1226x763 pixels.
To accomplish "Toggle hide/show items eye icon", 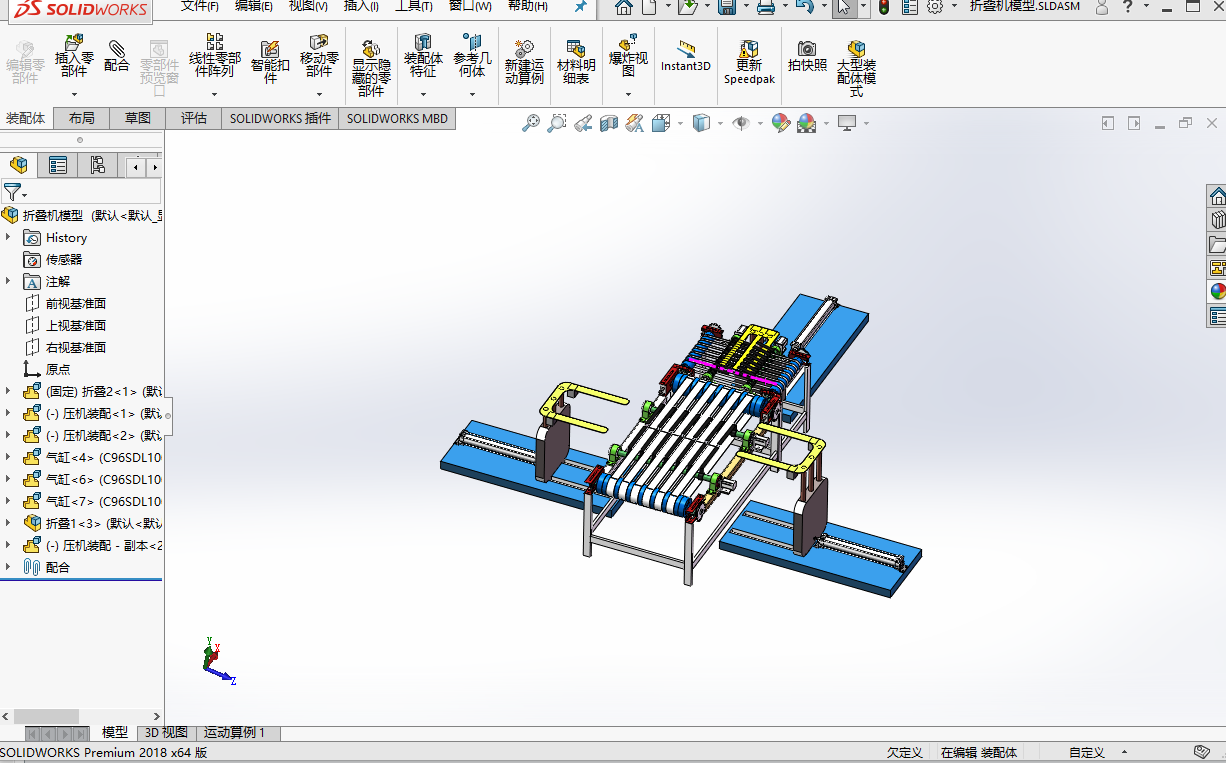I will coord(741,123).
